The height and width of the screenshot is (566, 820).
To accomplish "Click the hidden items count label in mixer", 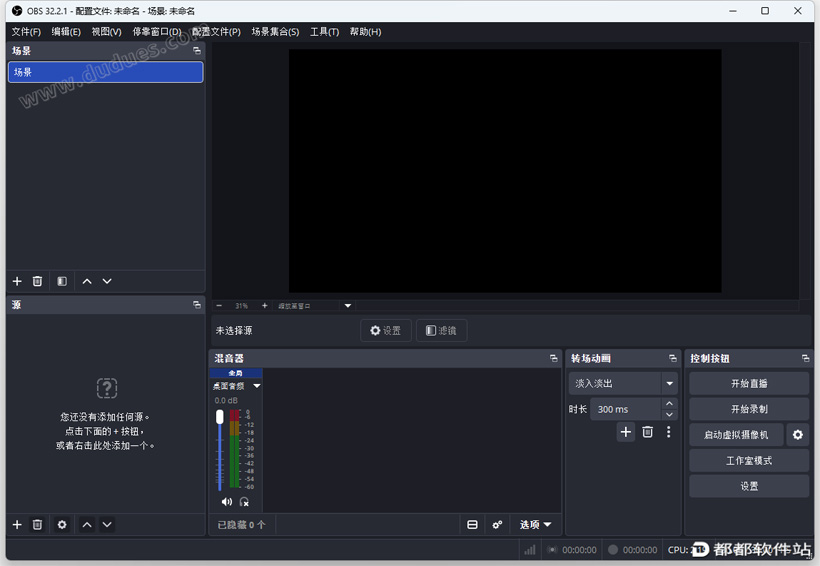I will click(x=241, y=525).
